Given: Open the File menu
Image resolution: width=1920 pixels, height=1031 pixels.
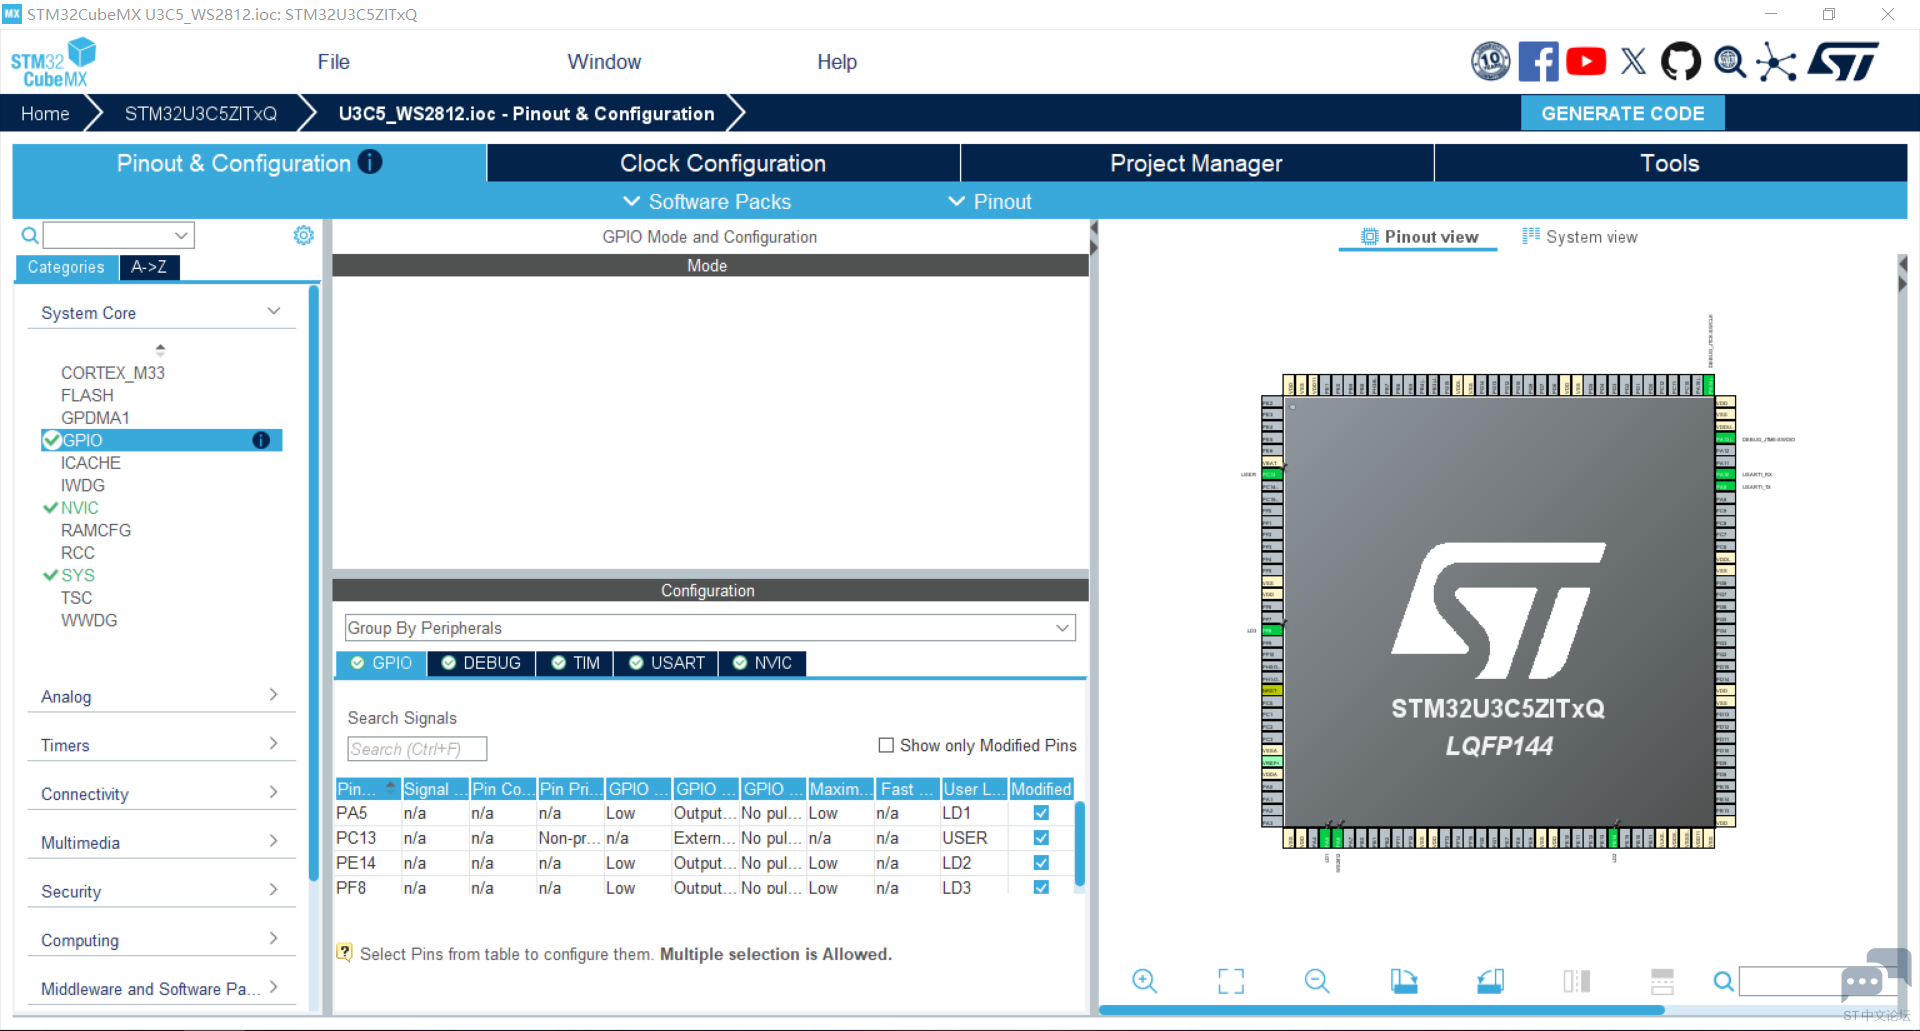Looking at the screenshot, I should click(x=333, y=62).
